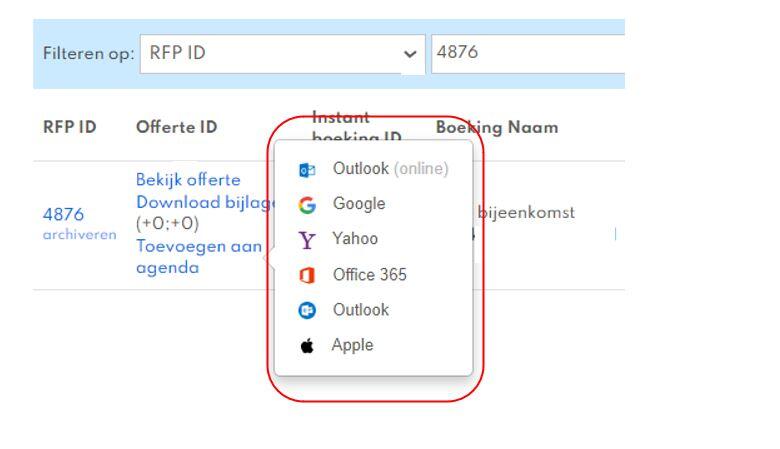Choose Outlook (online) from calendar menu
This screenshot has width=780, height=449.
tap(373, 169)
